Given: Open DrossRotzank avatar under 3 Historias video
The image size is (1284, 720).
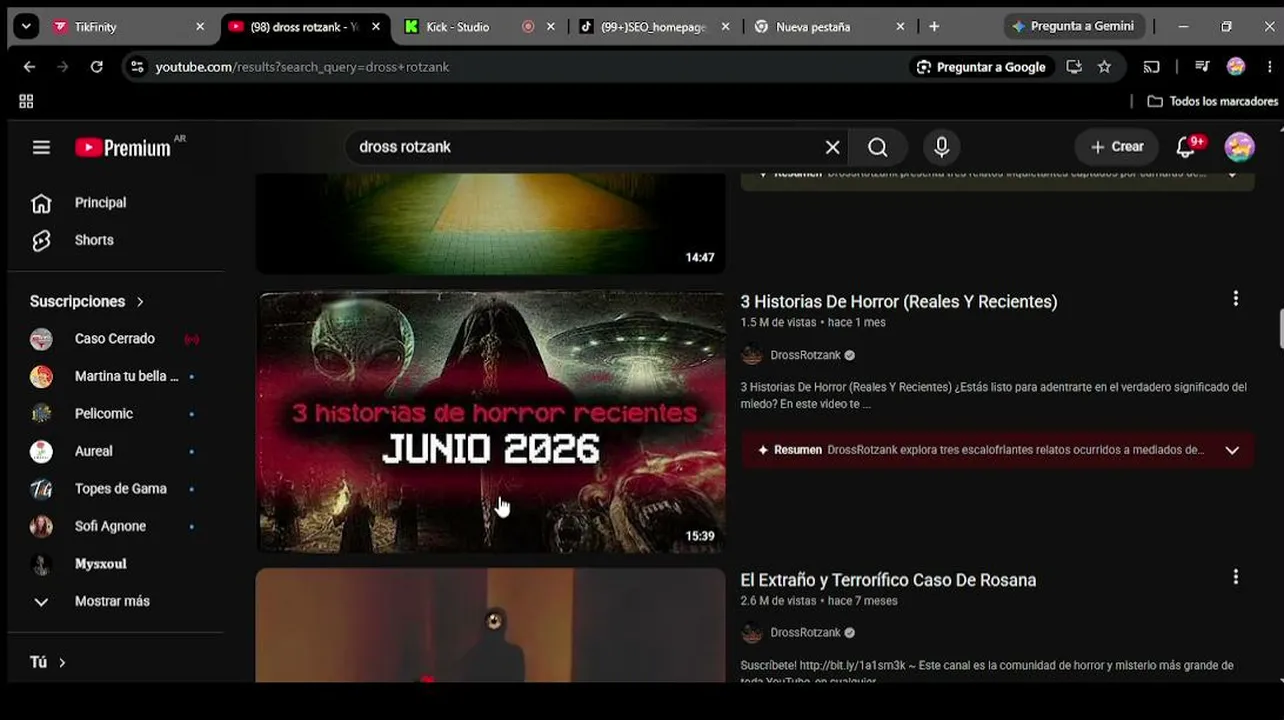Looking at the screenshot, I should coord(752,355).
